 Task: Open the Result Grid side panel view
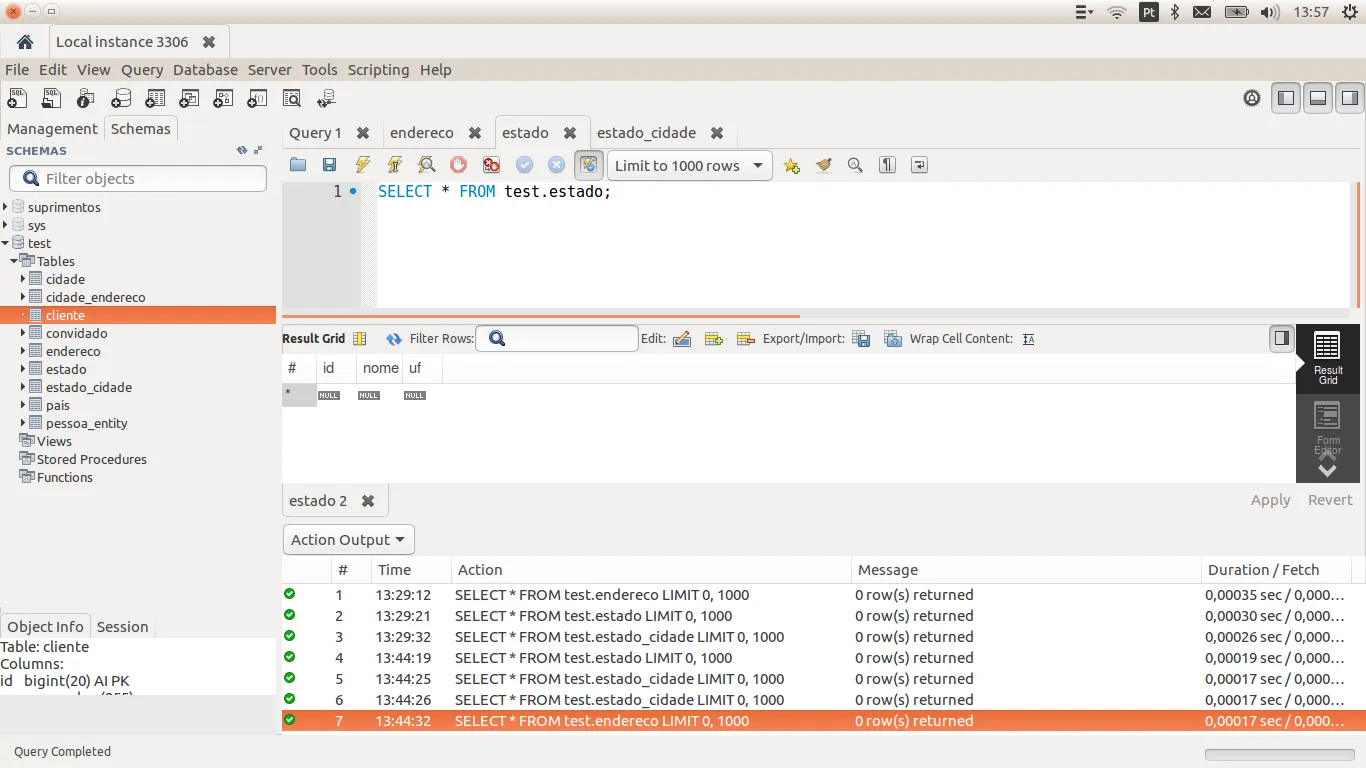tap(1327, 357)
